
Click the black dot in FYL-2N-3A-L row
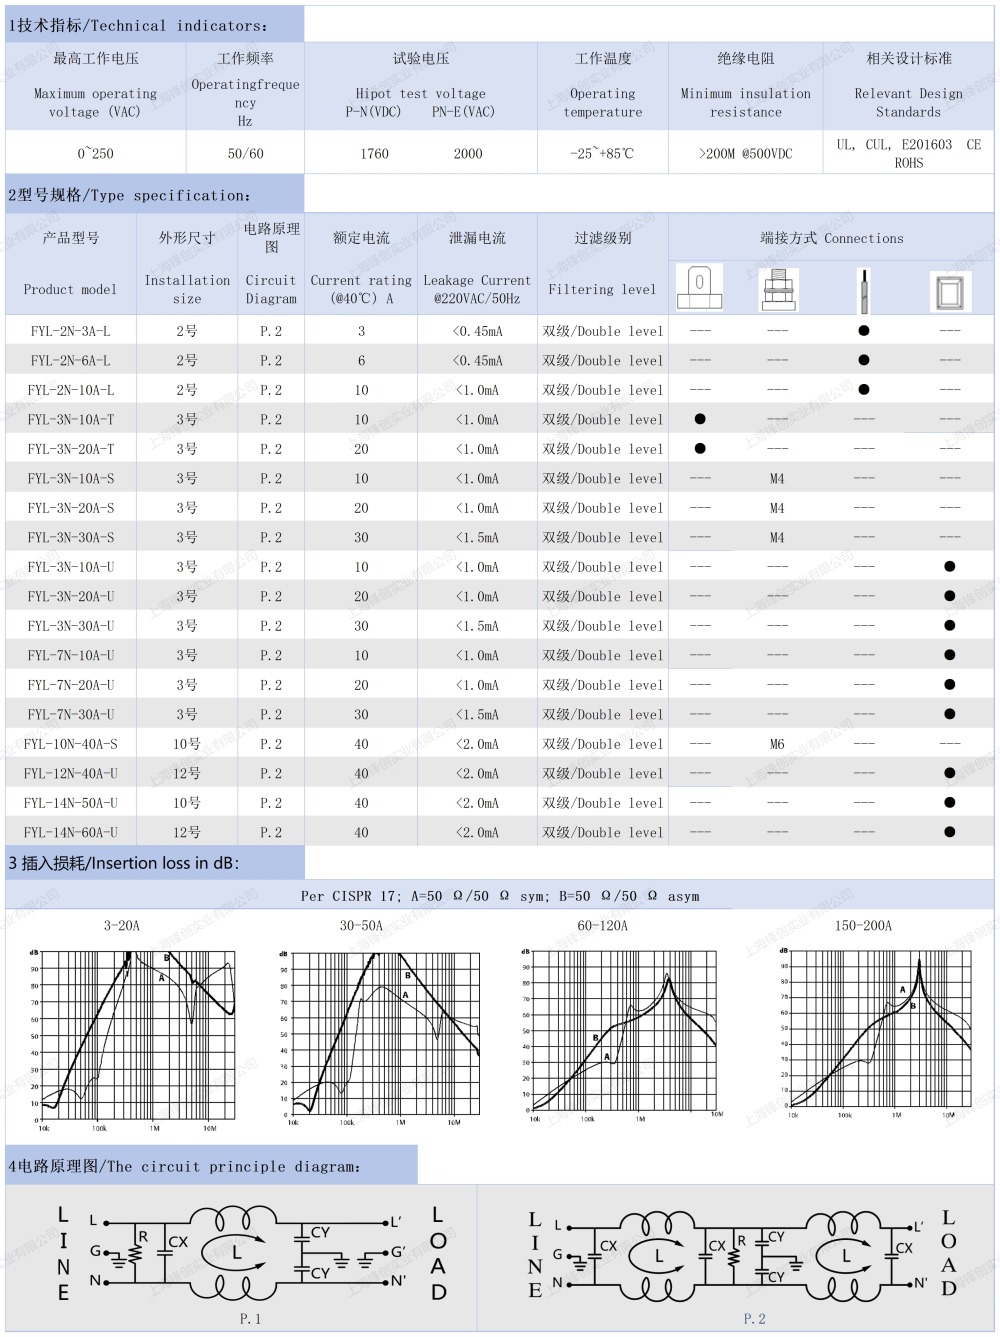coord(864,331)
